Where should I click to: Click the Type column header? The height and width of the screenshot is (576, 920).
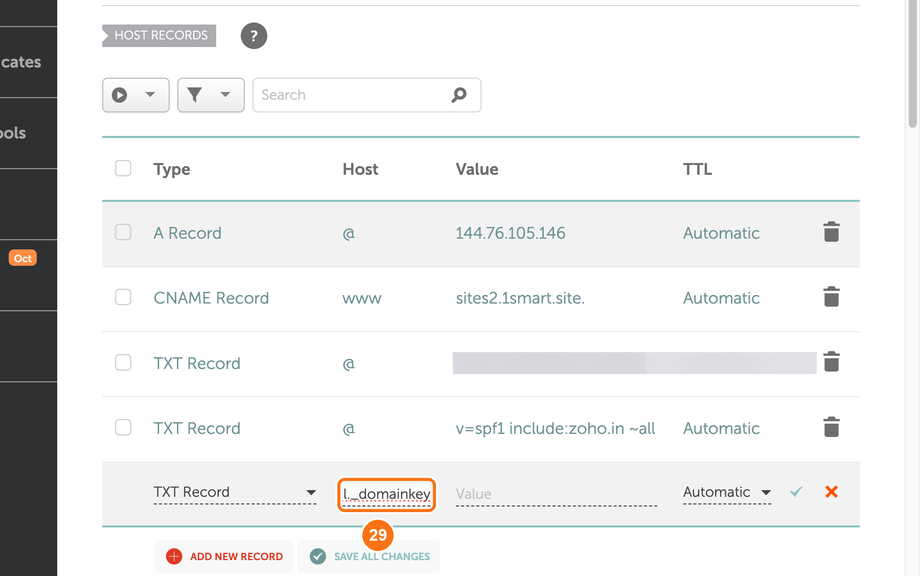172,170
